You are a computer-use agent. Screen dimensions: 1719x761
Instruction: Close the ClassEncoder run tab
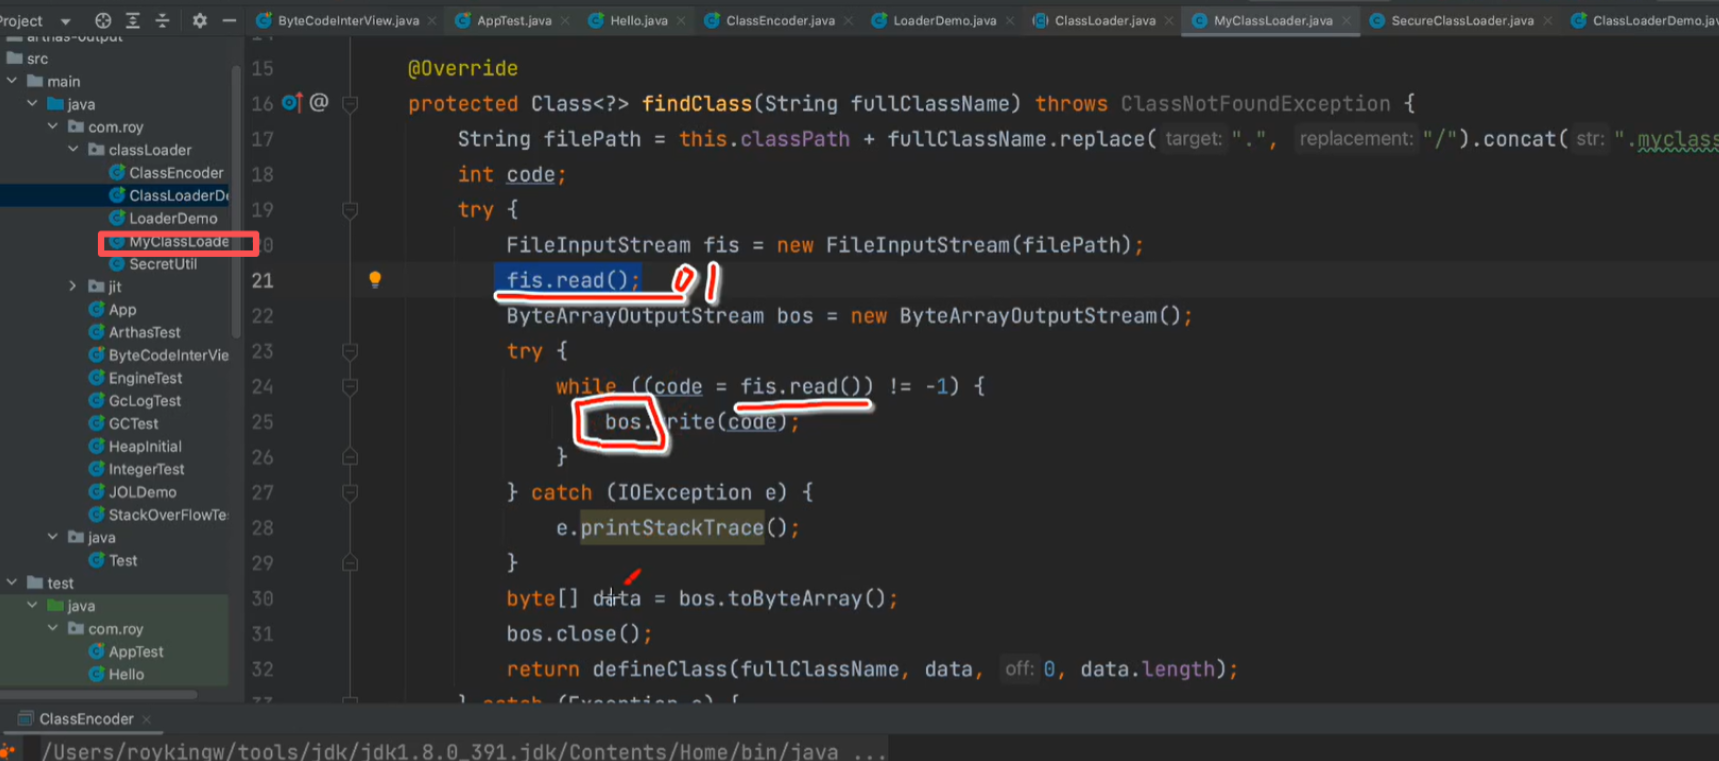[147, 719]
